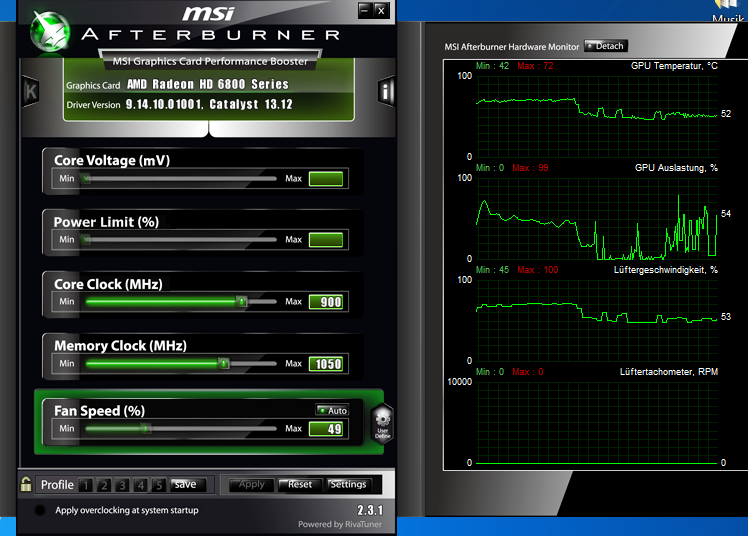Image resolution: width=748 pixels, height=537 pixels.
Task: Click the Save profile button
Action: click(187, 485)
